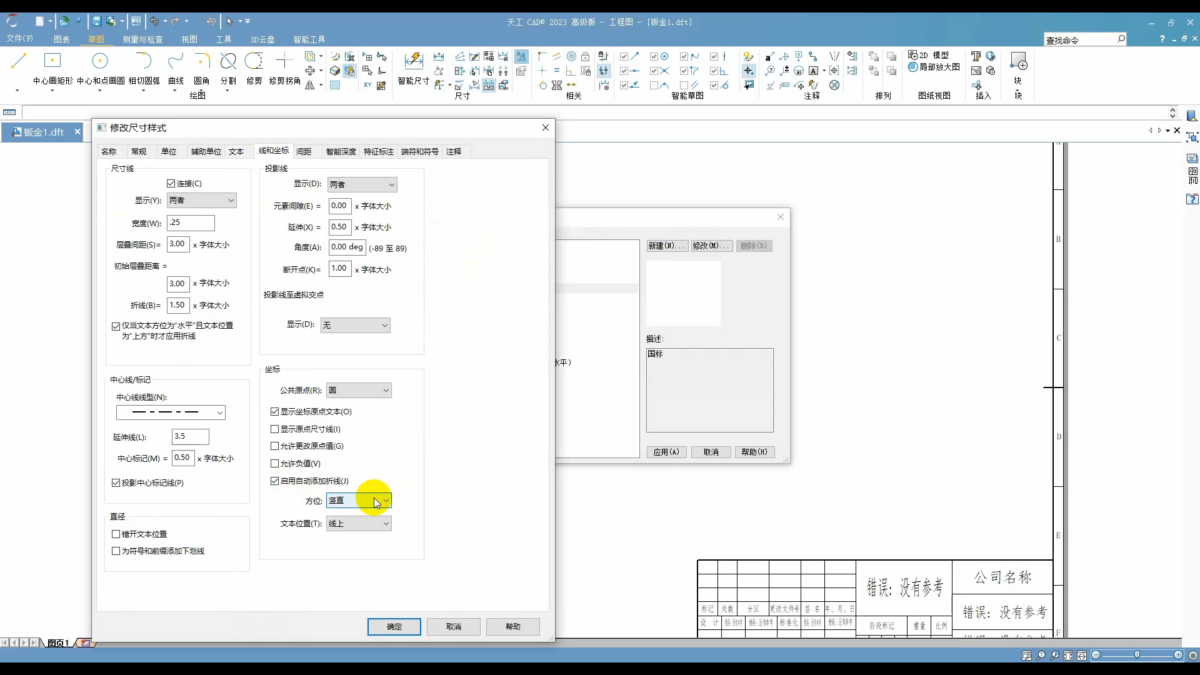Click 修改(M)... in background style dialog

click(x=711, y=246)
